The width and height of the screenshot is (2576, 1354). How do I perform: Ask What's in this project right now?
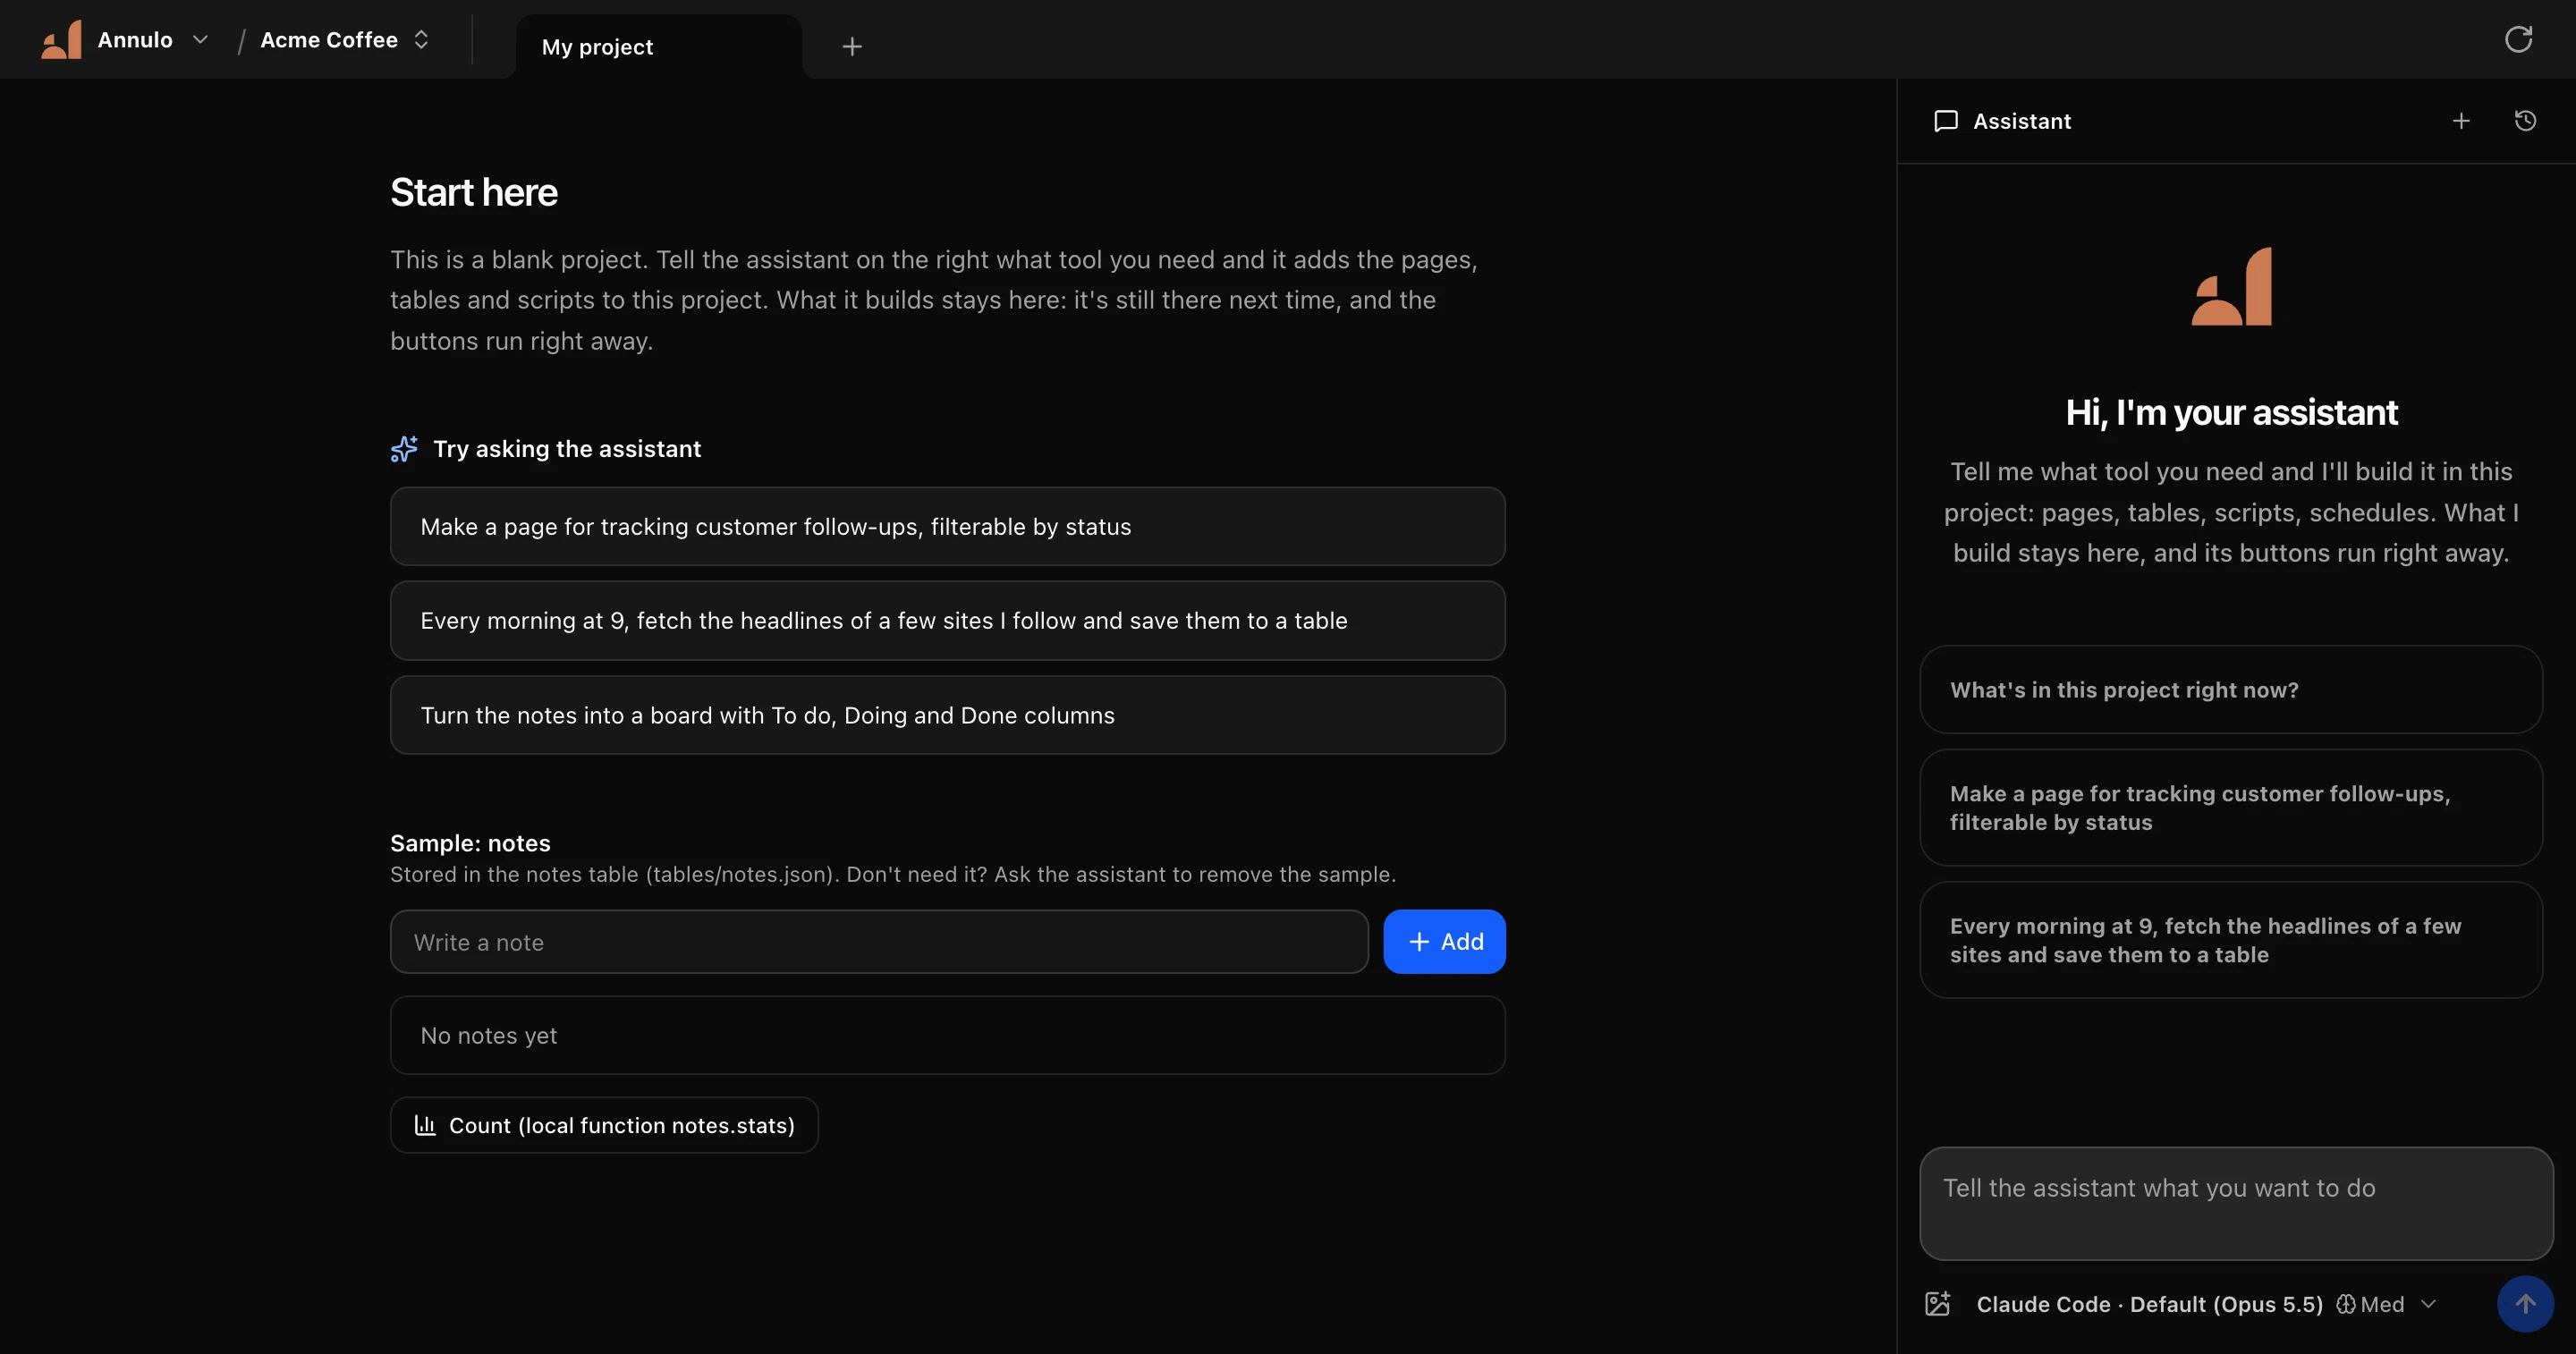[x=2230, y=690]
